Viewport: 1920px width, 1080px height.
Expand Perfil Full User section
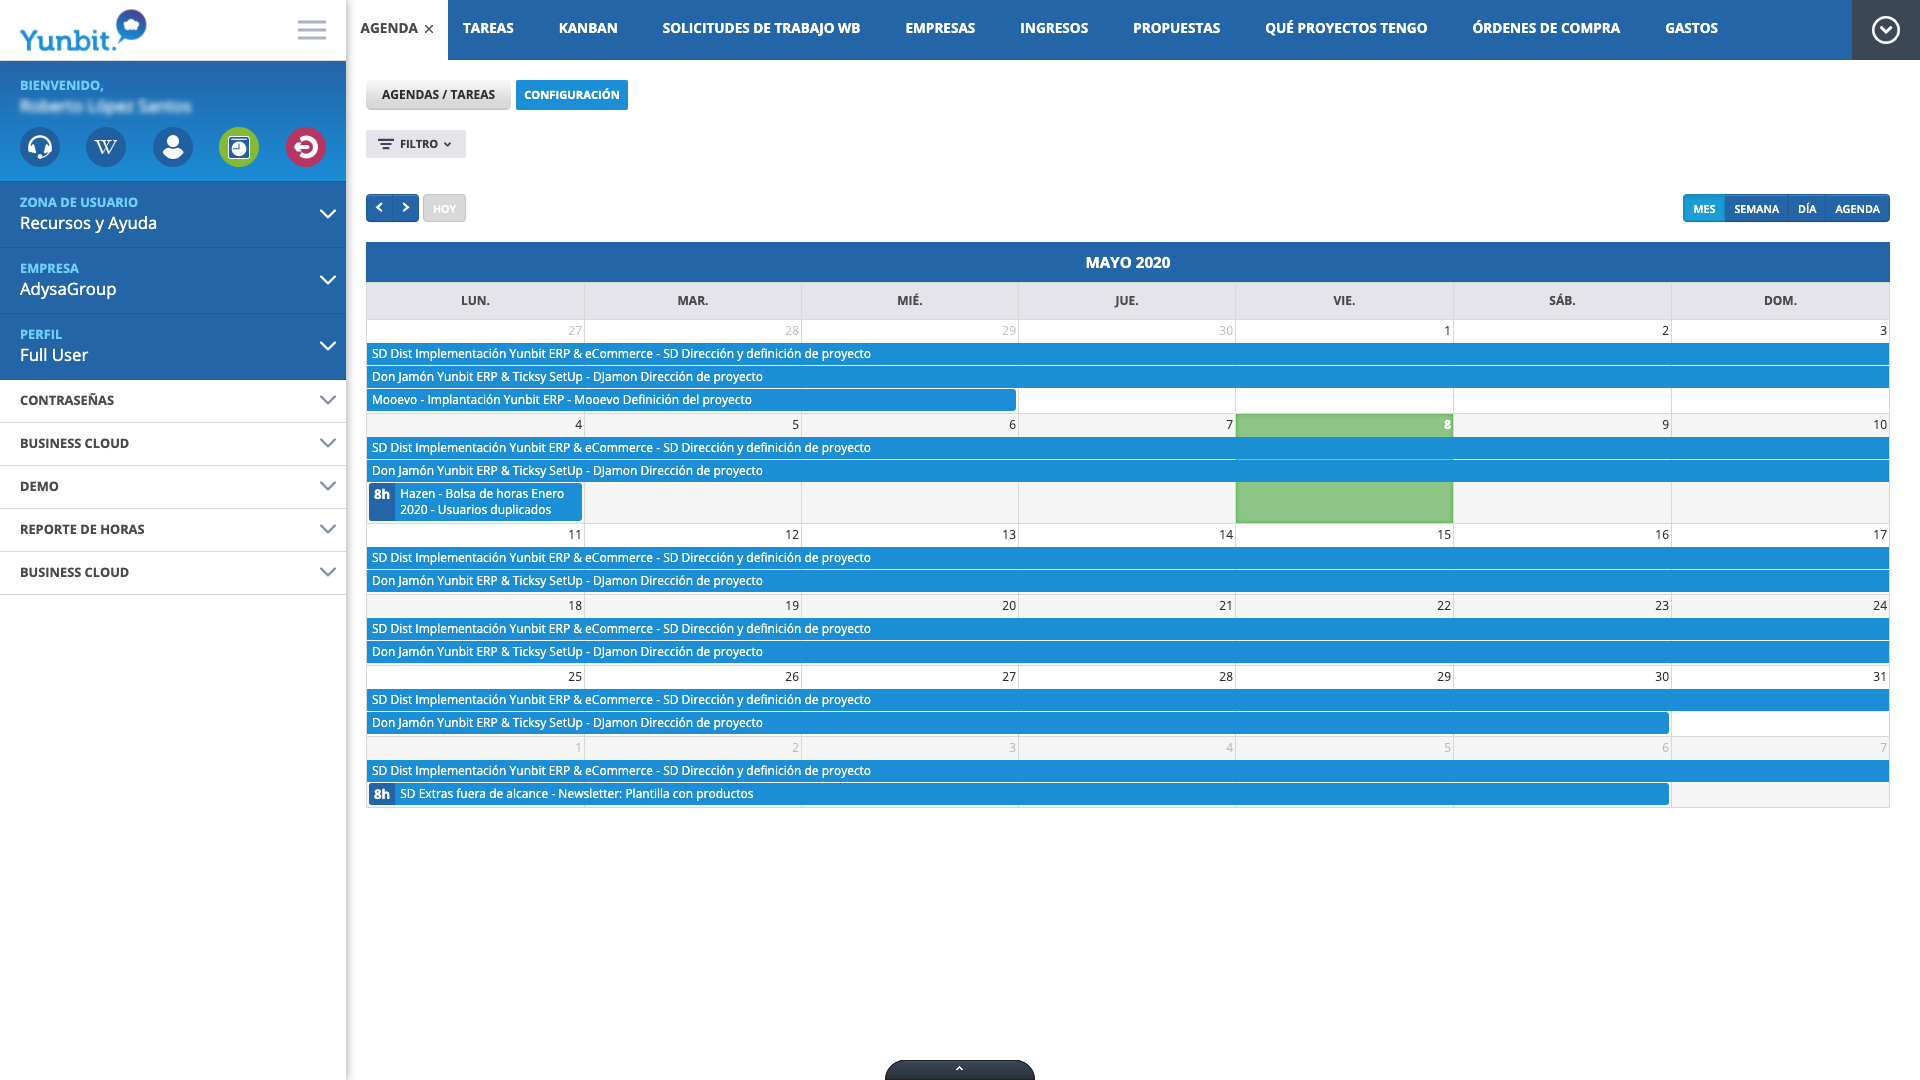173,346
